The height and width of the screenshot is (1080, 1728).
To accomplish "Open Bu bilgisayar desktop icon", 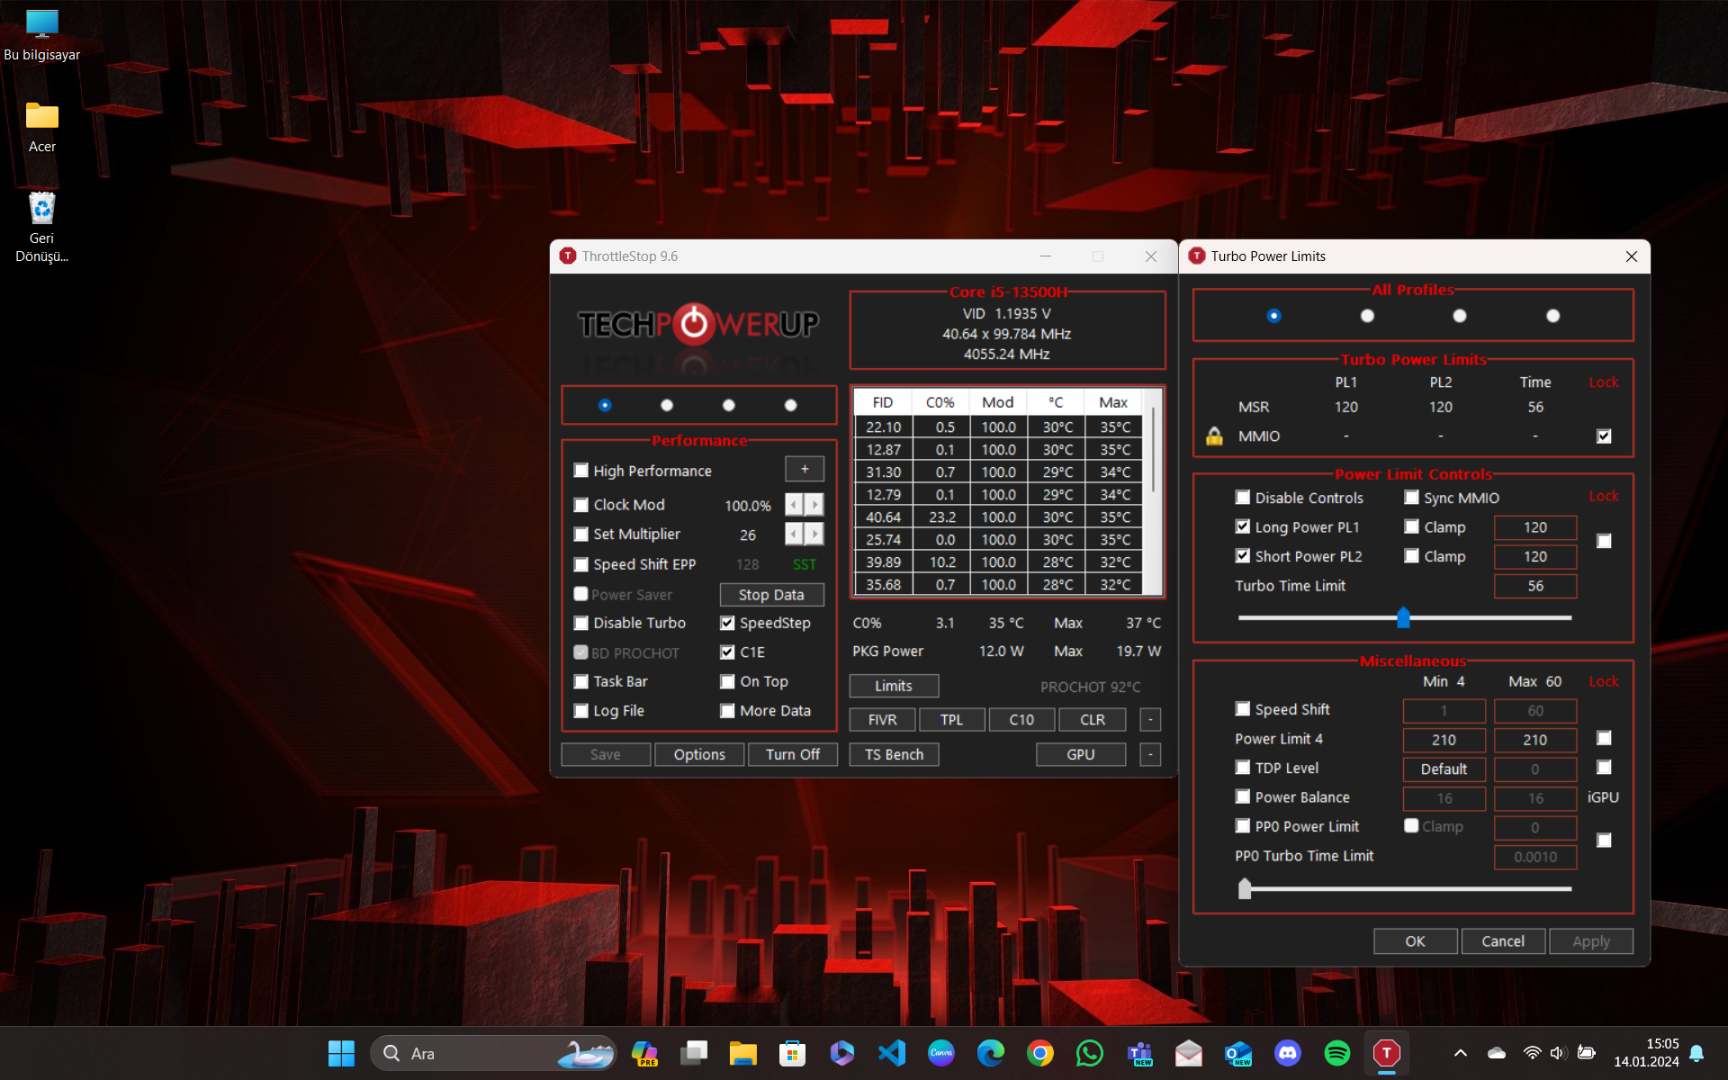I will 42,35.
